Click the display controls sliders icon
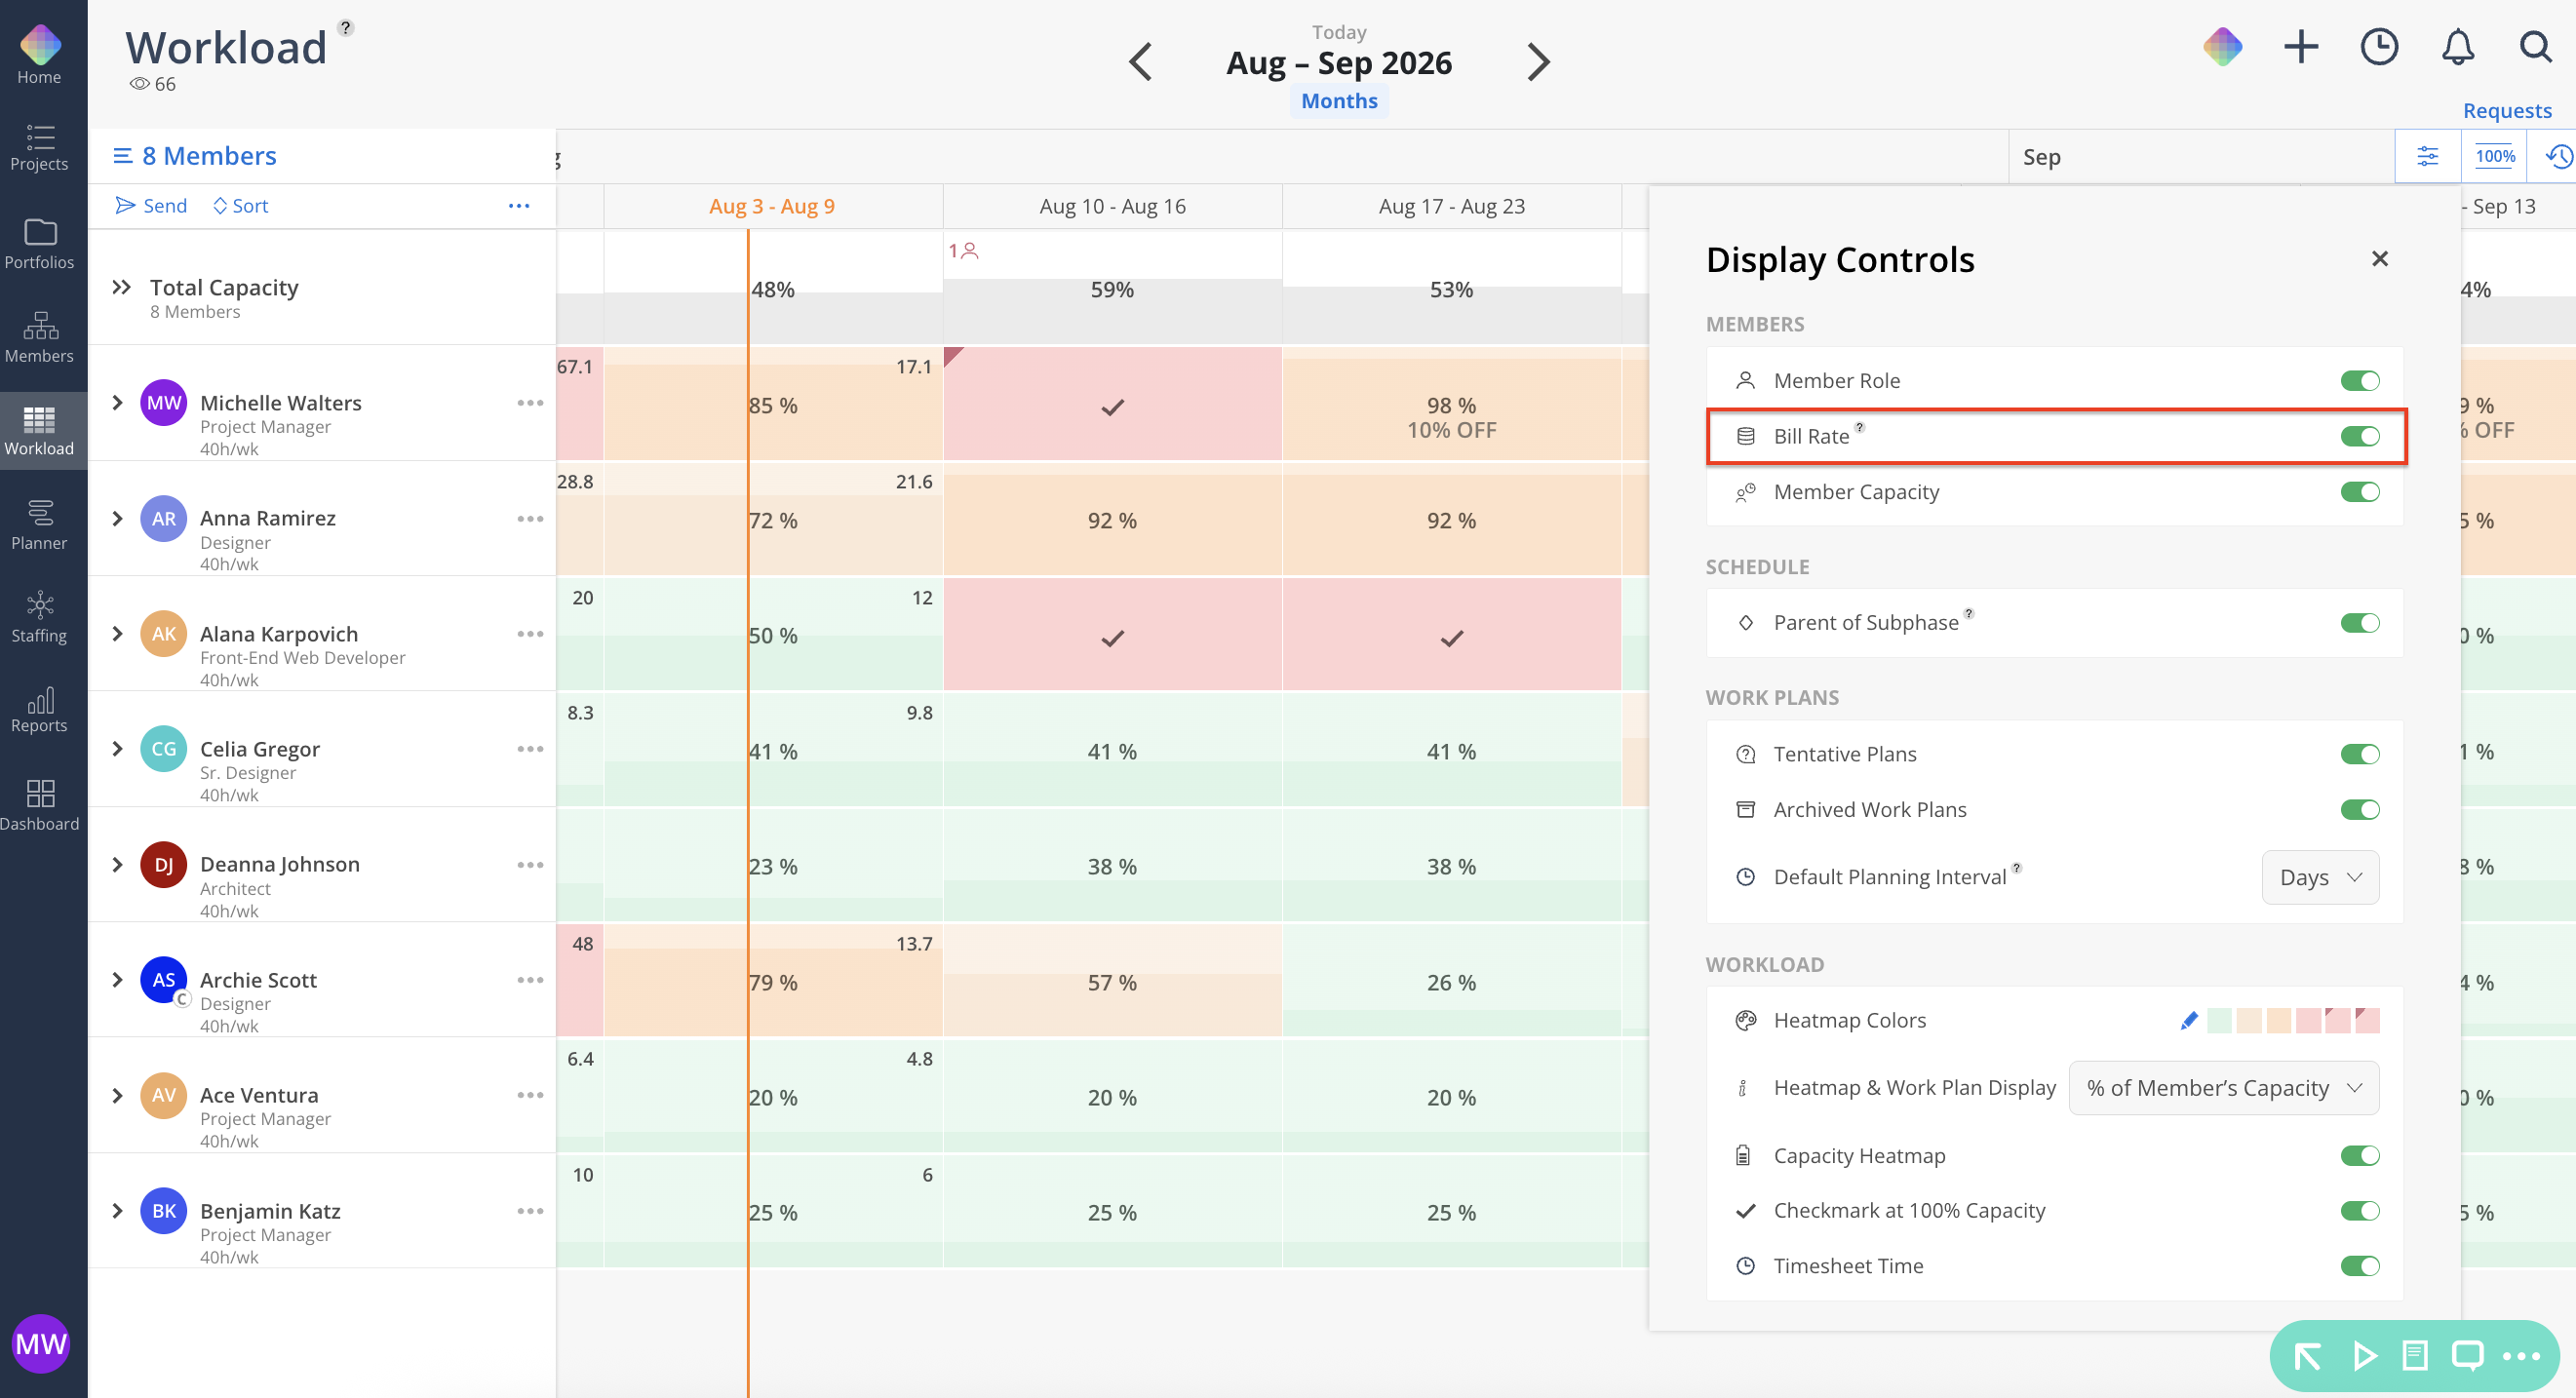 pyautogui.click(x=2427, y=156)
